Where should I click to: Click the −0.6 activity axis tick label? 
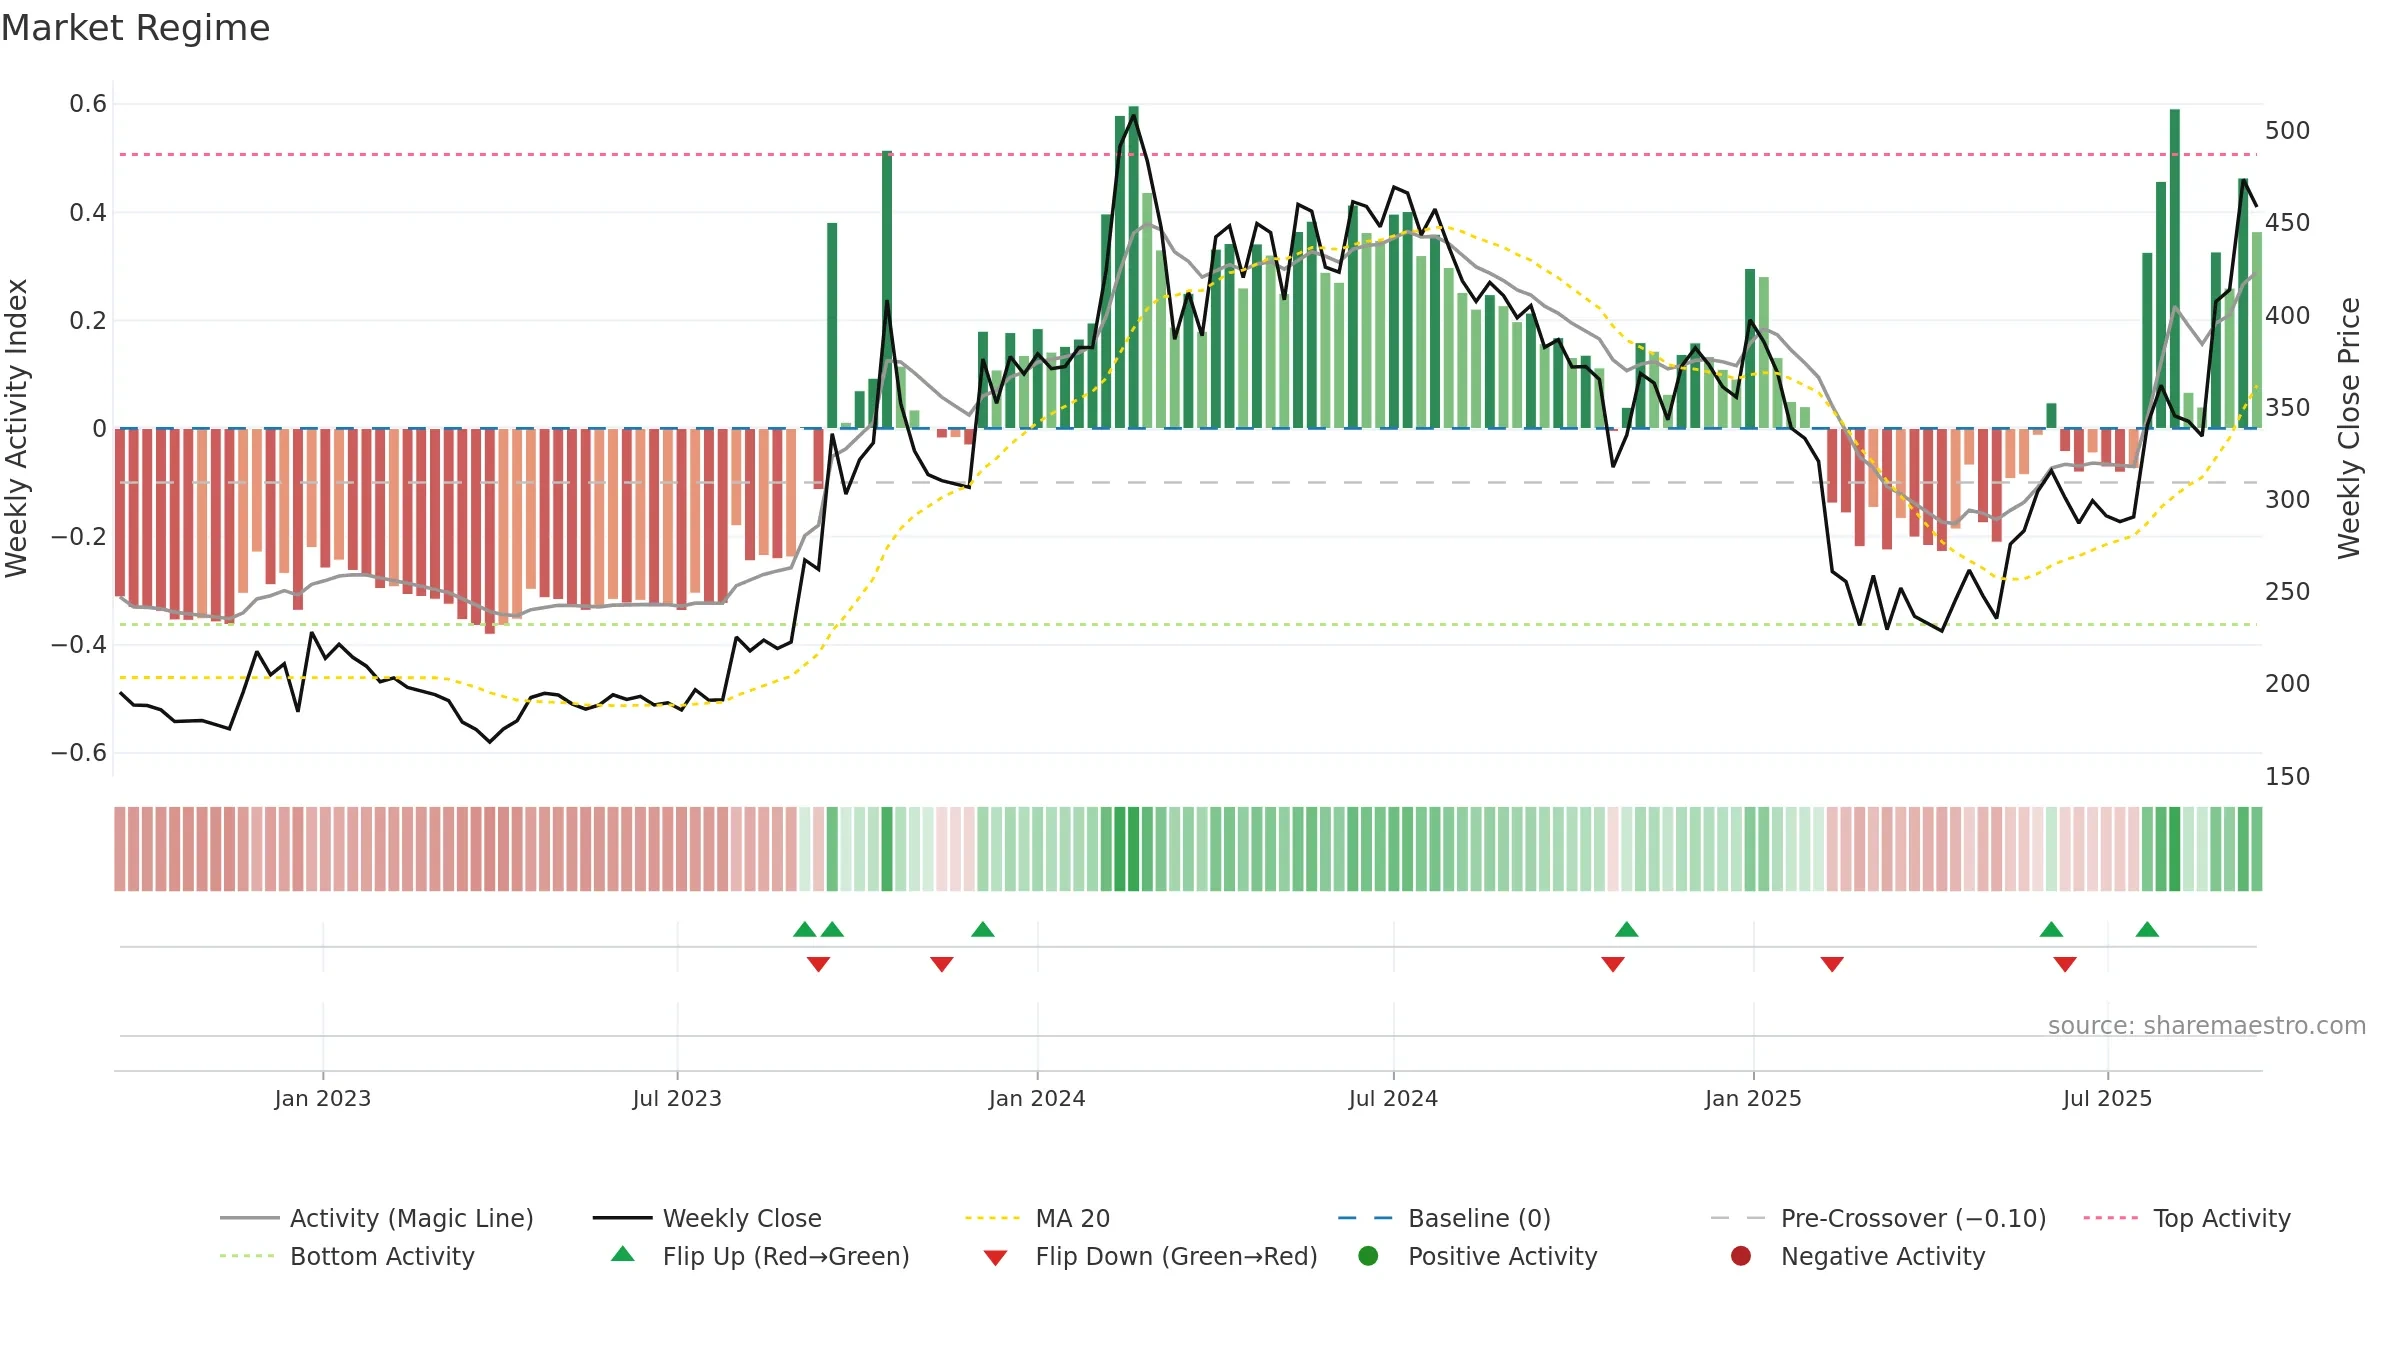(79, 753)
